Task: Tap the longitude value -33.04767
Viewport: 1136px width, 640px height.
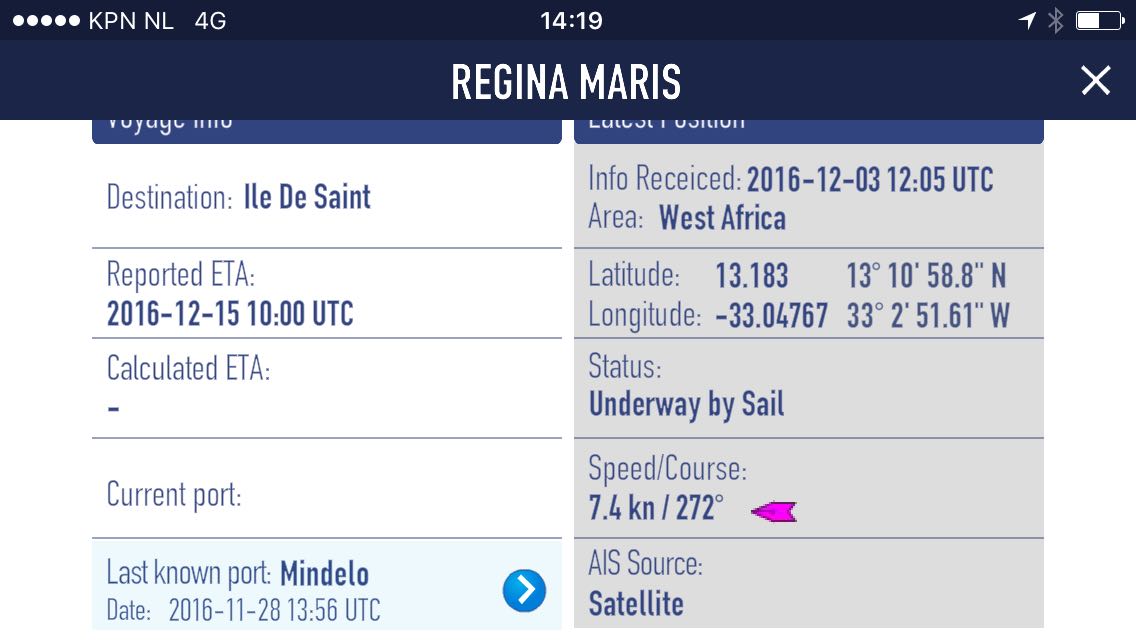Action: (x=771, y=316)
